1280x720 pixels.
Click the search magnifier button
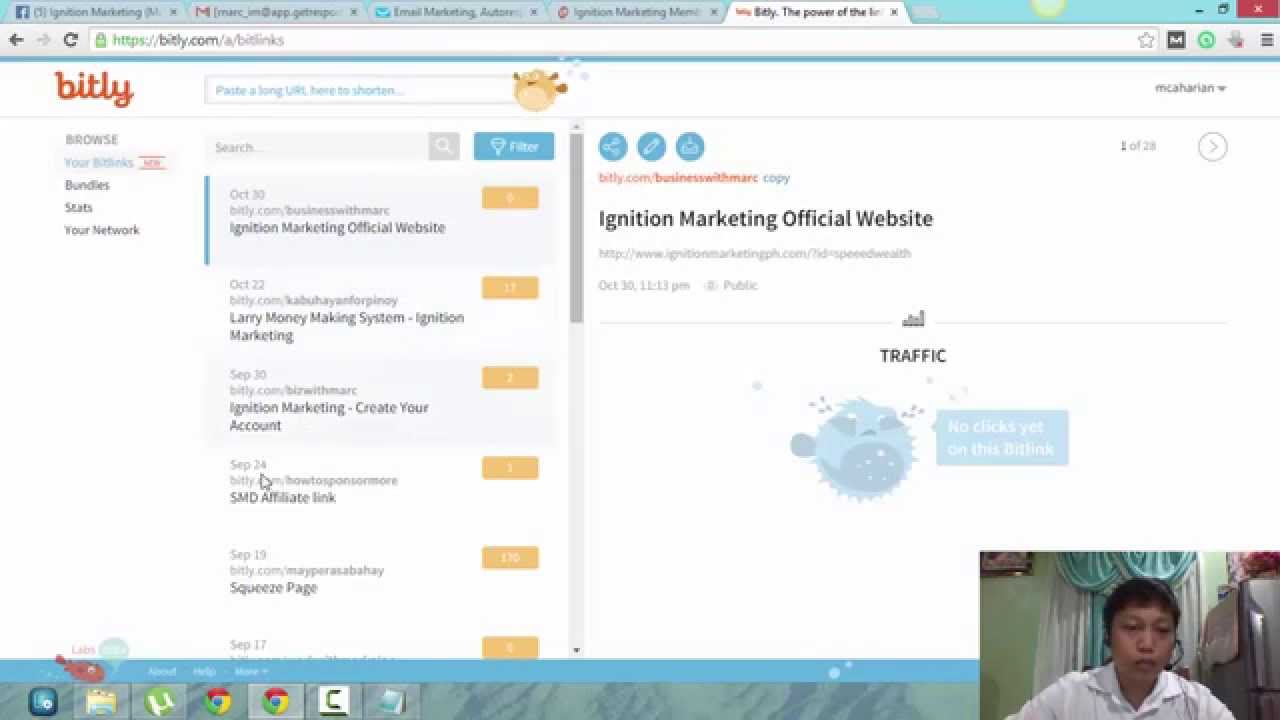coord(444,146)
